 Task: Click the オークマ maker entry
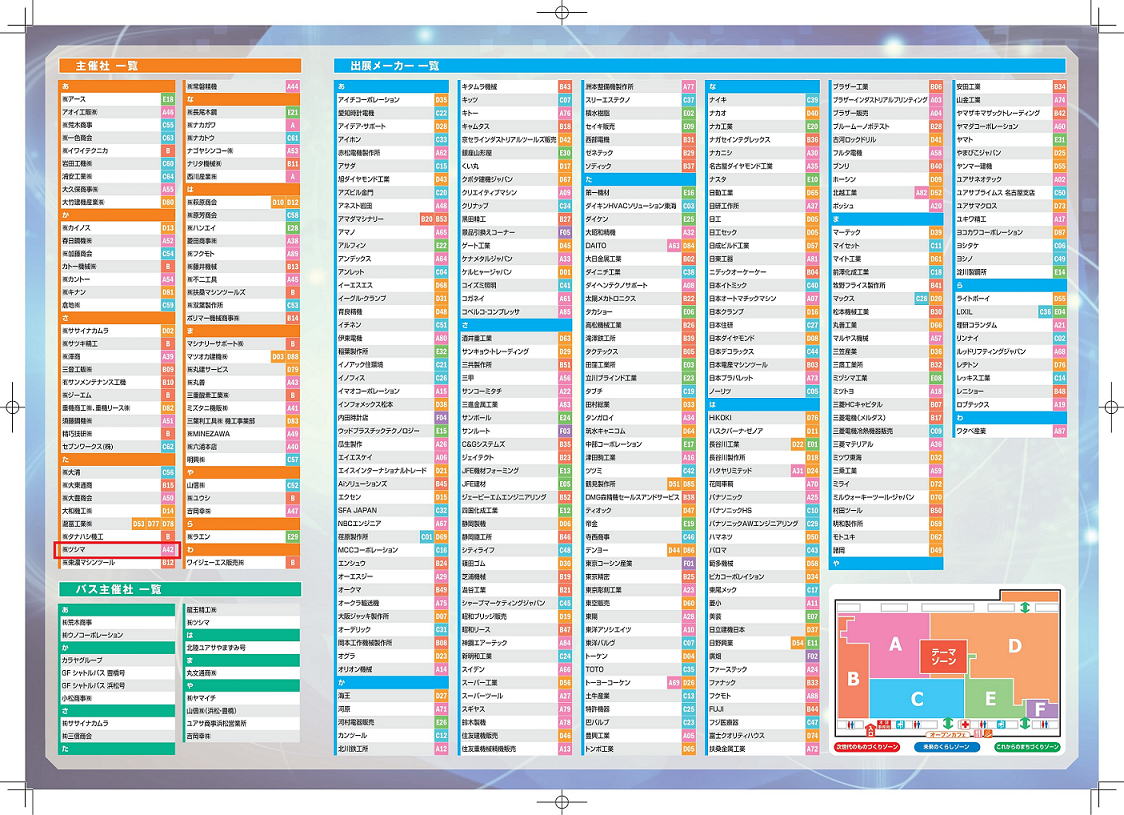pyautogui.click(x=391, y=590)
